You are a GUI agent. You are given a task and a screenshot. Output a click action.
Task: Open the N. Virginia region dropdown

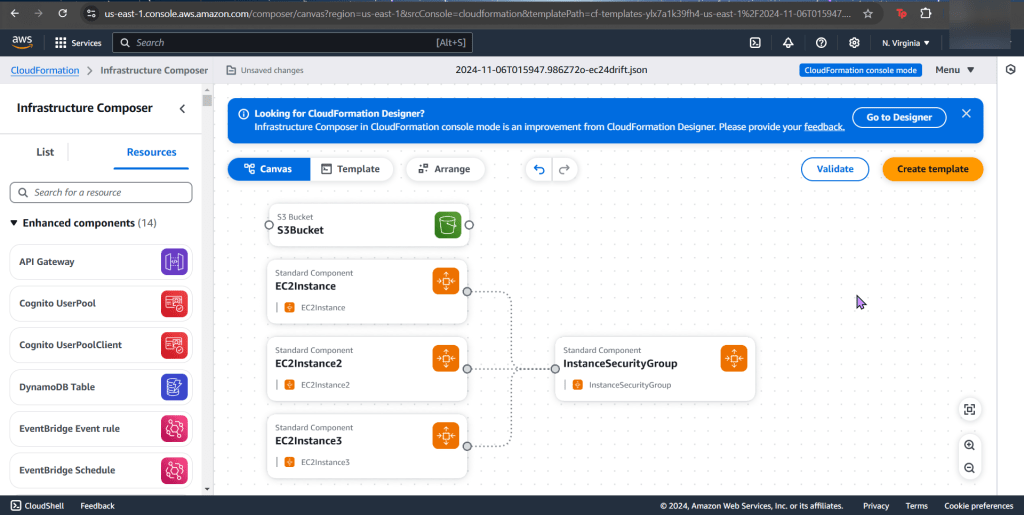click(906, 43)
